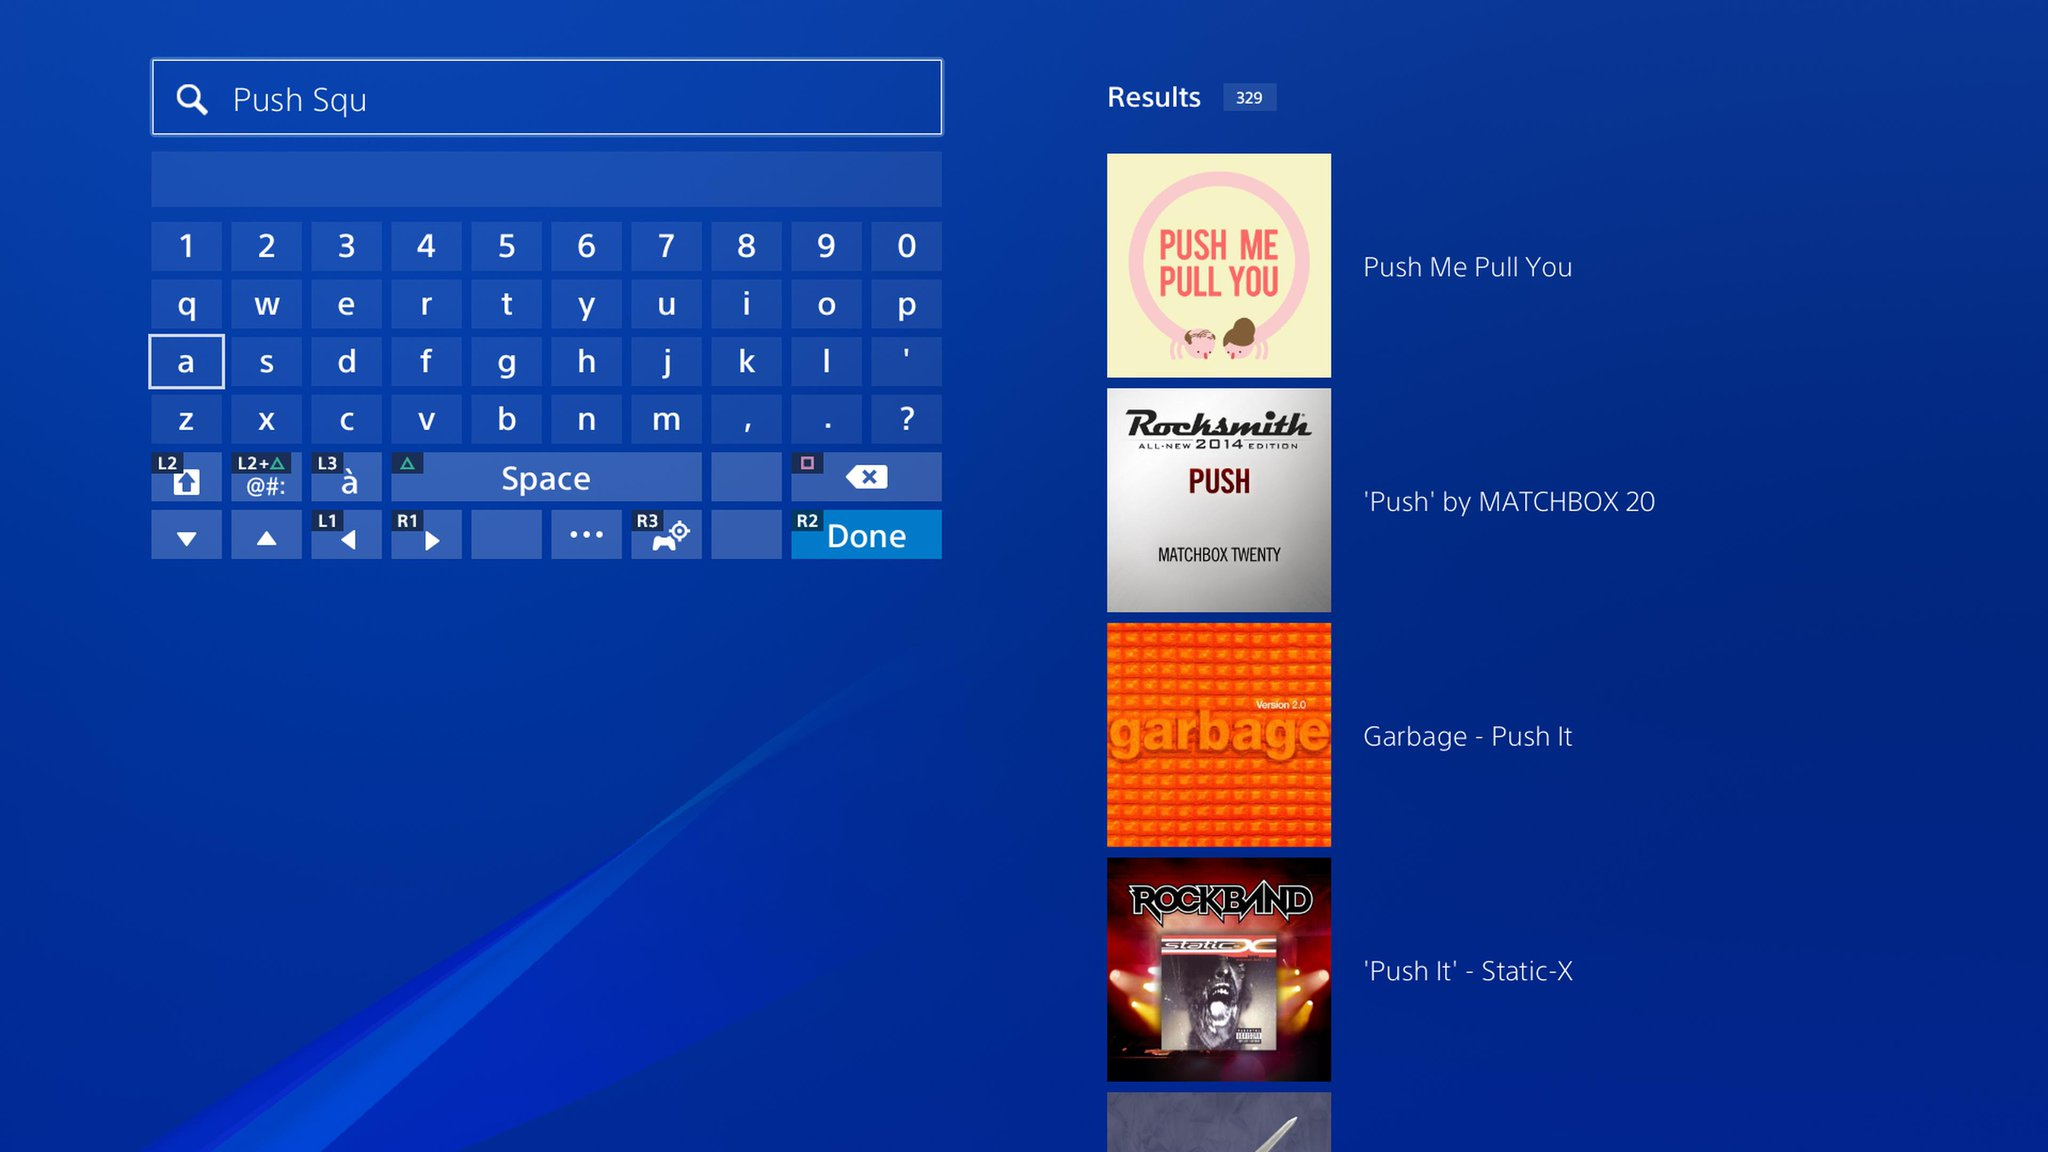Tap the letter r key

coord(426,304)
